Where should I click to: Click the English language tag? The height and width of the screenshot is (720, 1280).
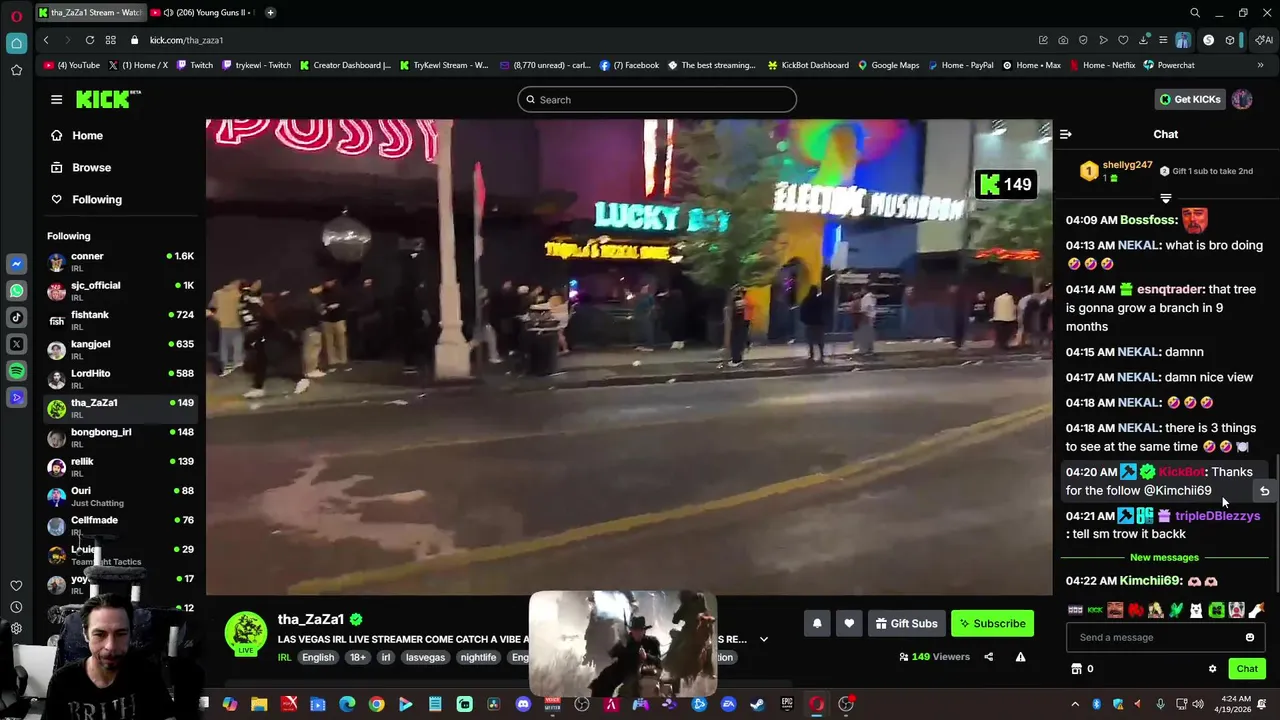[318, 657]
